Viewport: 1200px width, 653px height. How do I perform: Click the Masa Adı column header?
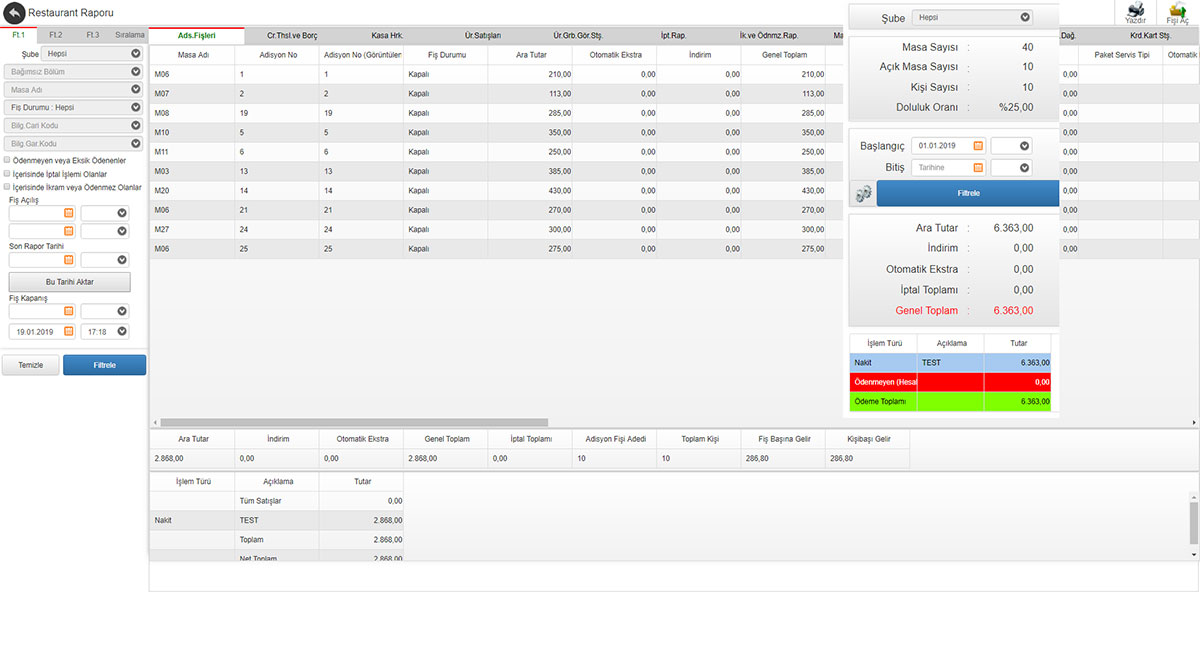click(x=192, y=54)
